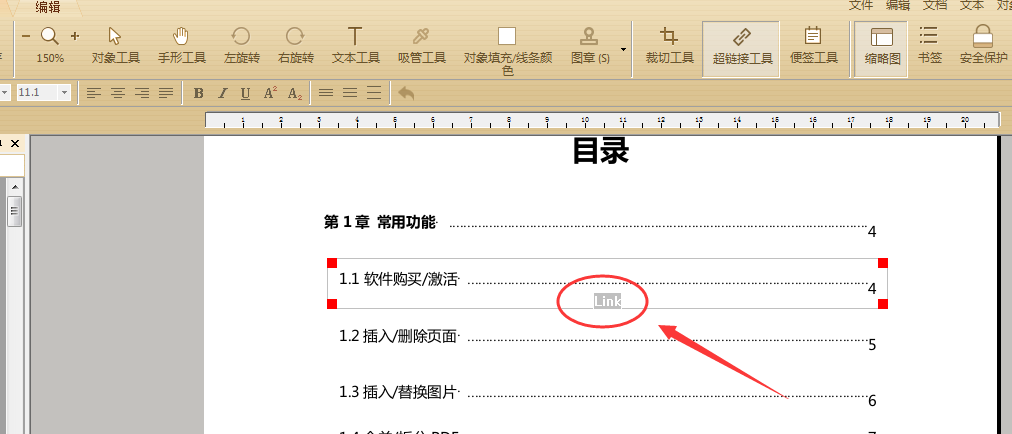
Task: Click the top-left red link handle
Action: pyautogui.click(x=332, y=263)
